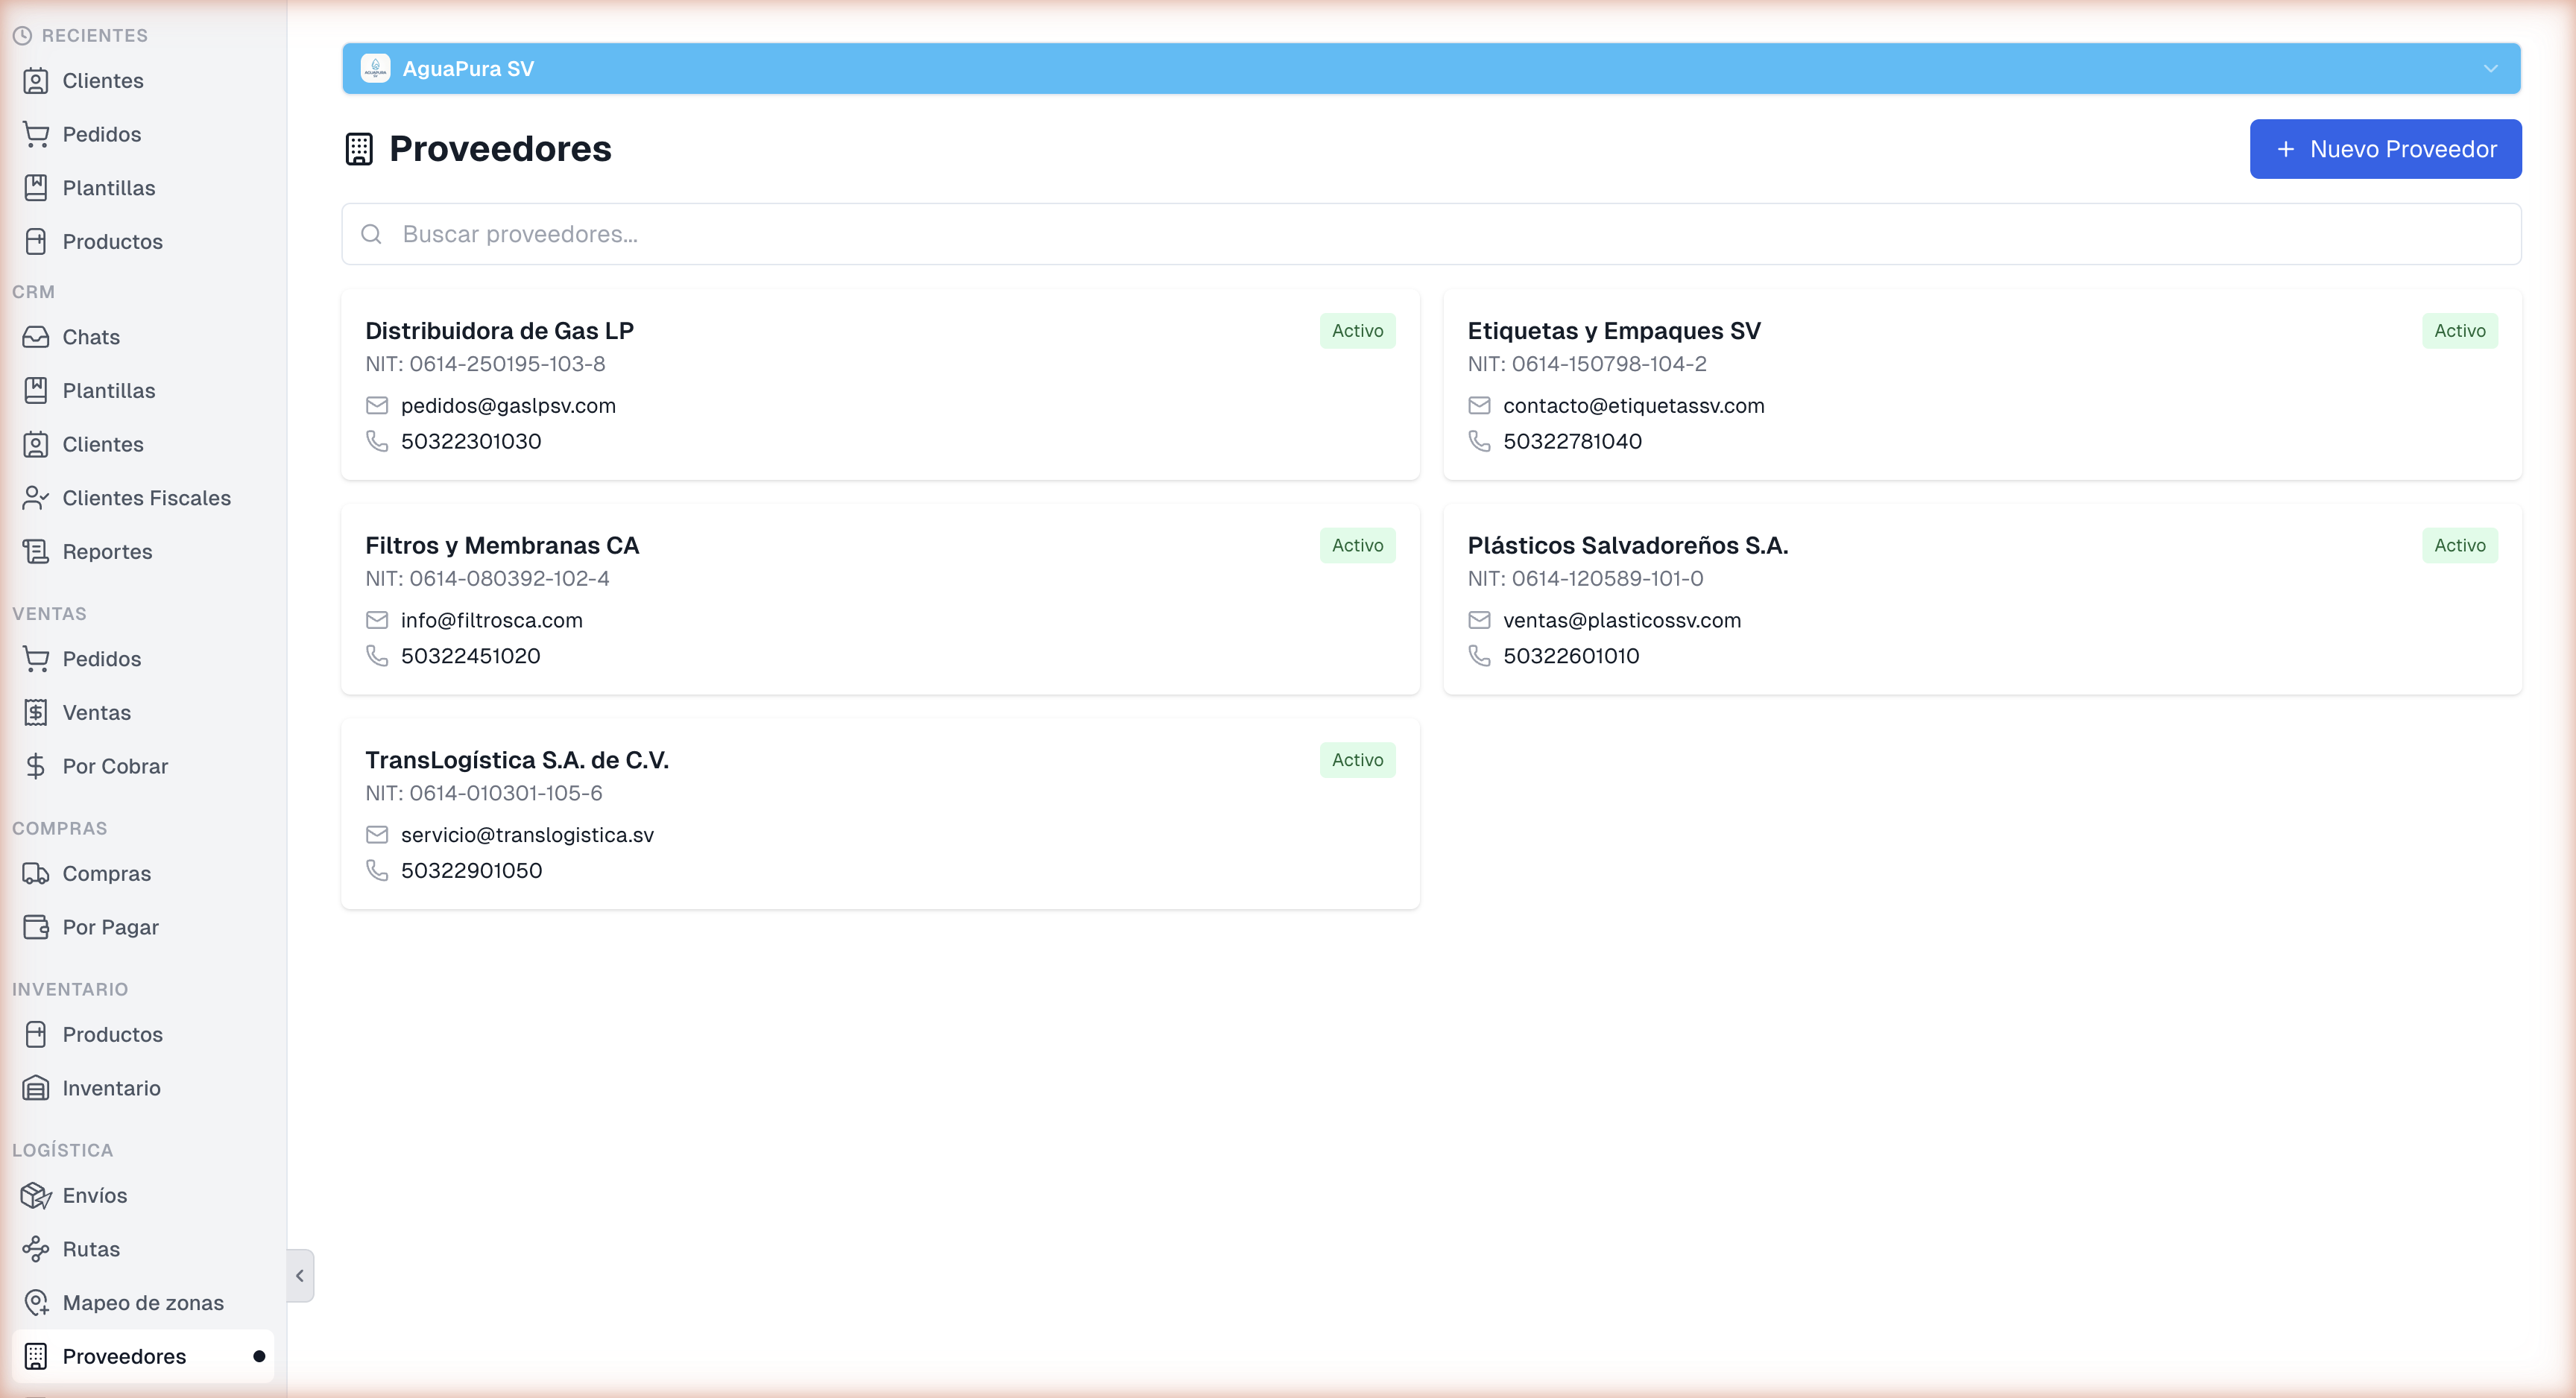Viewport: 2576px width, 1398px height.
Task: Click the dropdown chevron on the company selector
Action: click(x=2490, y=69)
